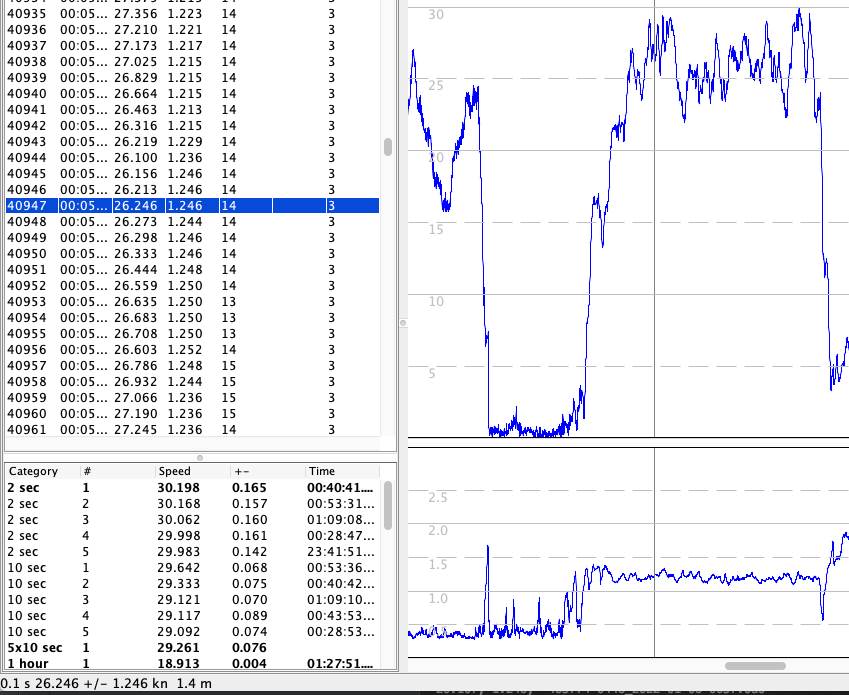Select data row 40953 with speed 26.635
The height and width of the screenshot is (695, 849).
click(x=190, y=302)
